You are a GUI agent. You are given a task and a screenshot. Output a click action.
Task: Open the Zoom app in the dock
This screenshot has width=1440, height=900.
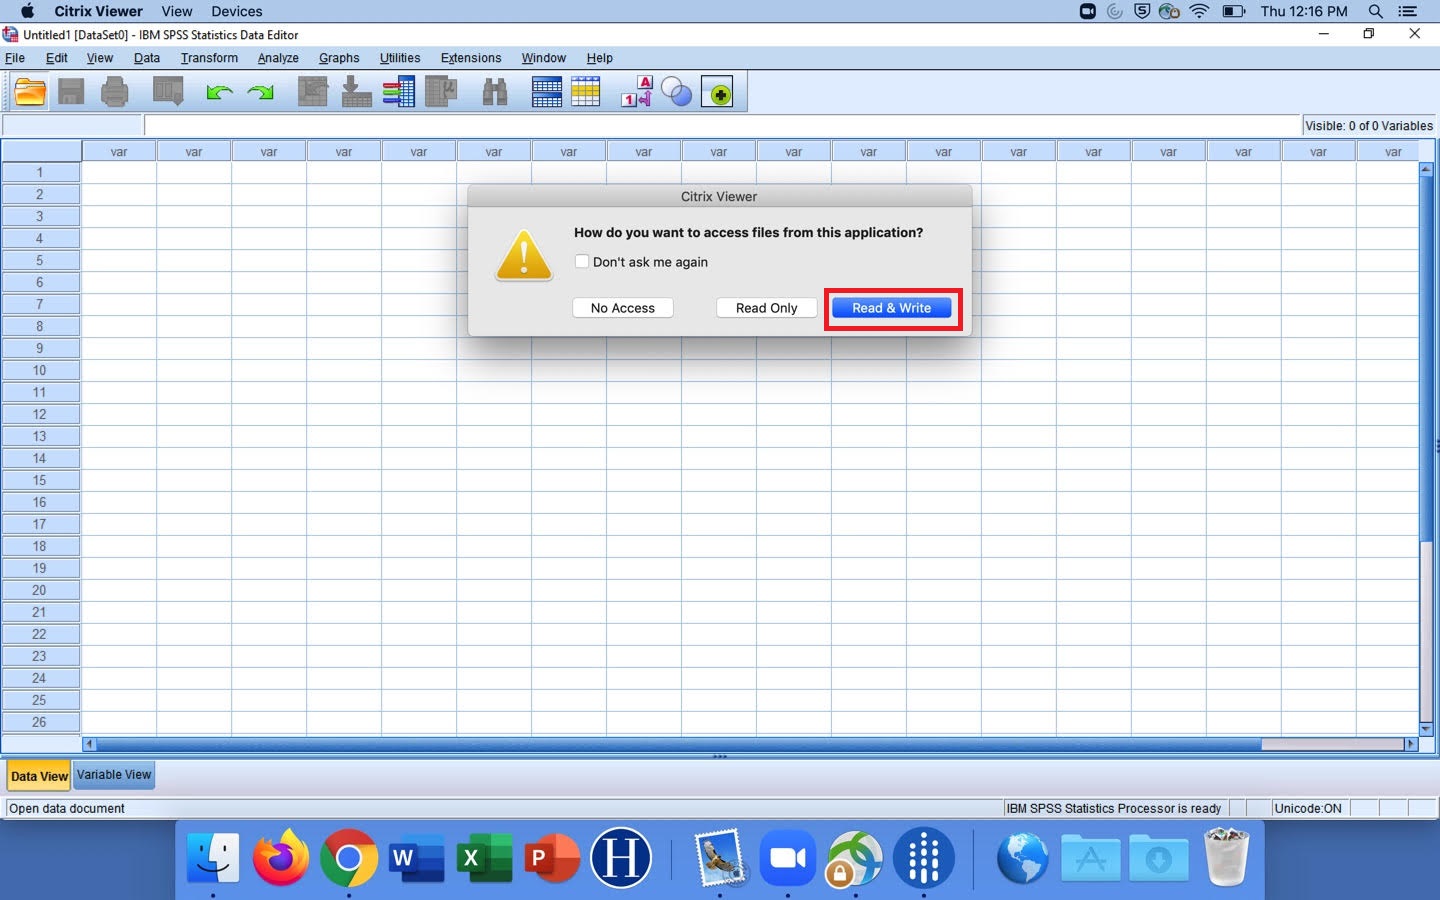[x=788, y=858]
